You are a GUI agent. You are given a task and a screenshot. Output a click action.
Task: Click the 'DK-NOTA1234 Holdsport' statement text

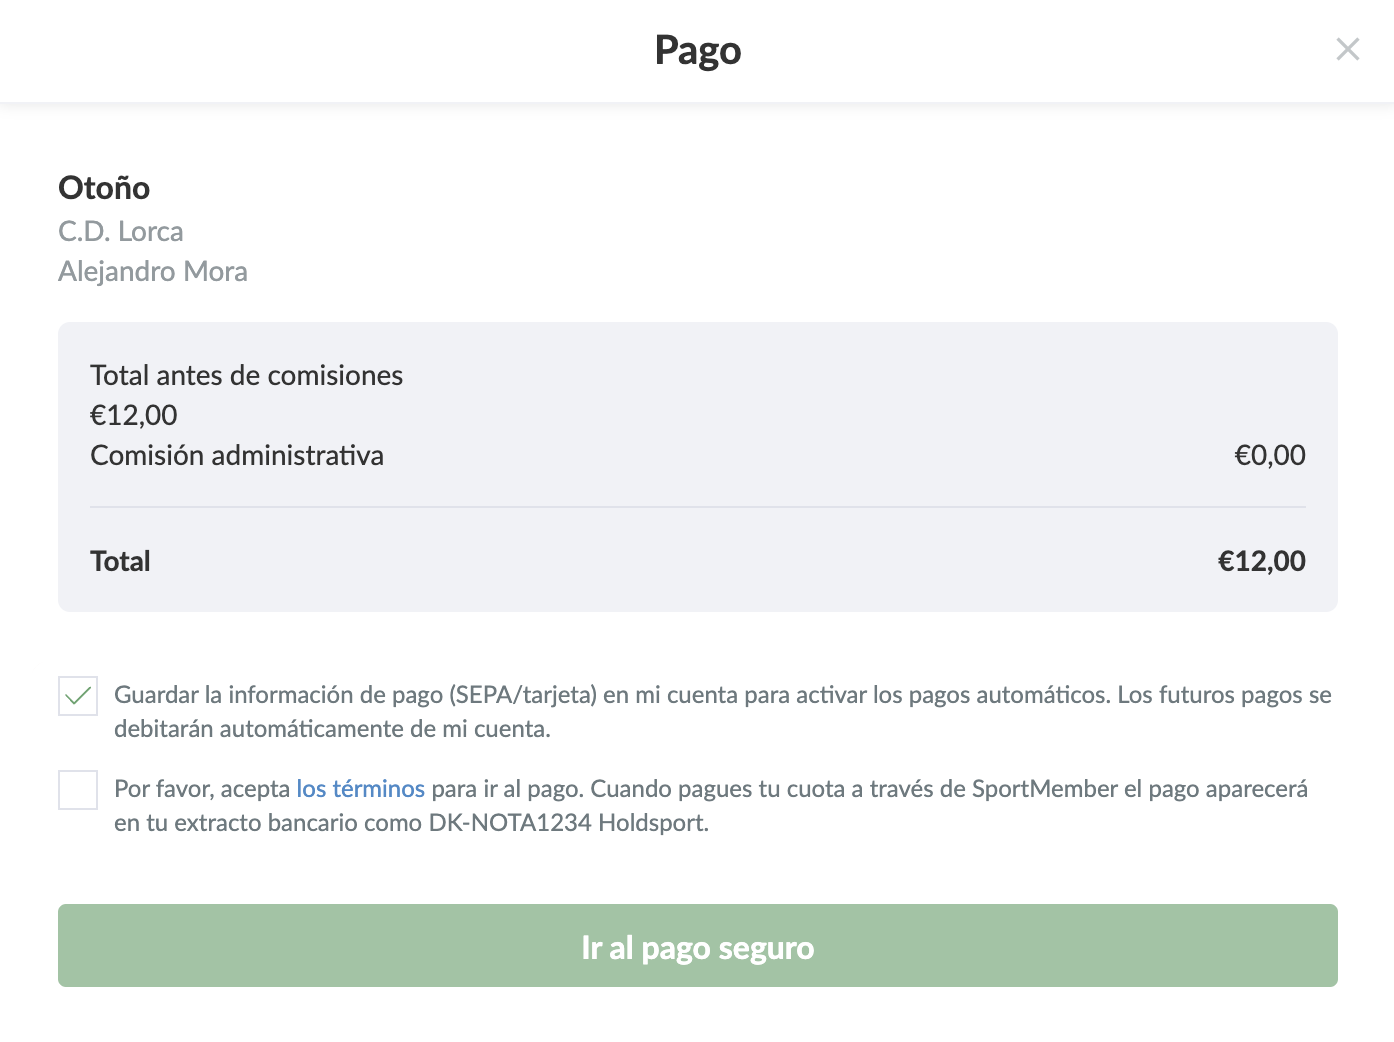pos(568,823)
